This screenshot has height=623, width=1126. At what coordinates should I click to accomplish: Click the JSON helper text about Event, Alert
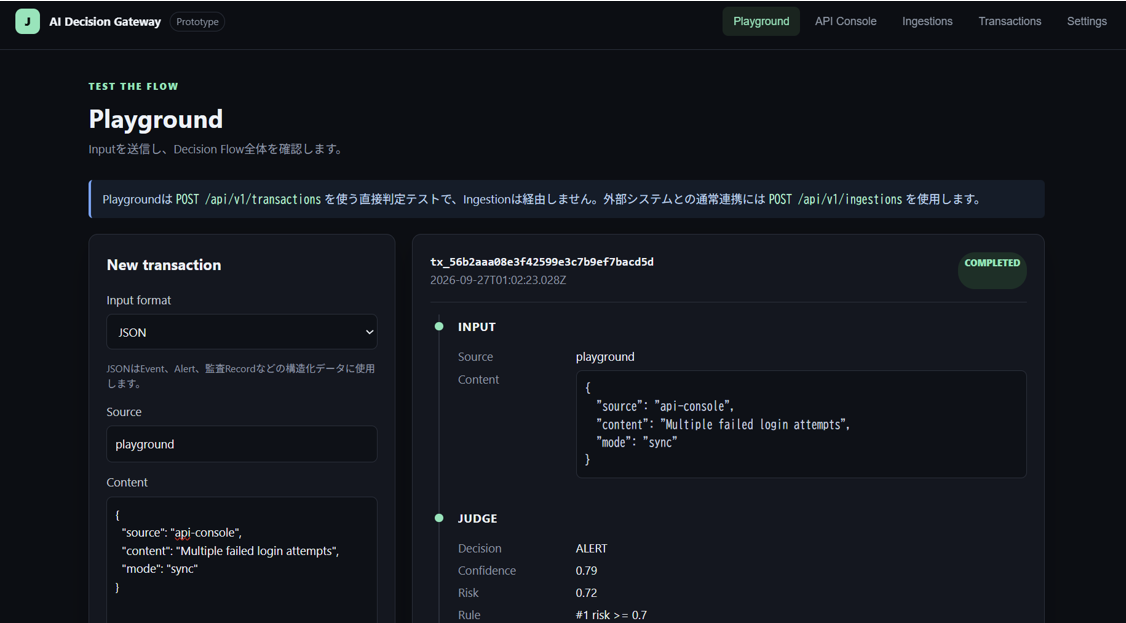pyautogui.click(x=241, y=375)
